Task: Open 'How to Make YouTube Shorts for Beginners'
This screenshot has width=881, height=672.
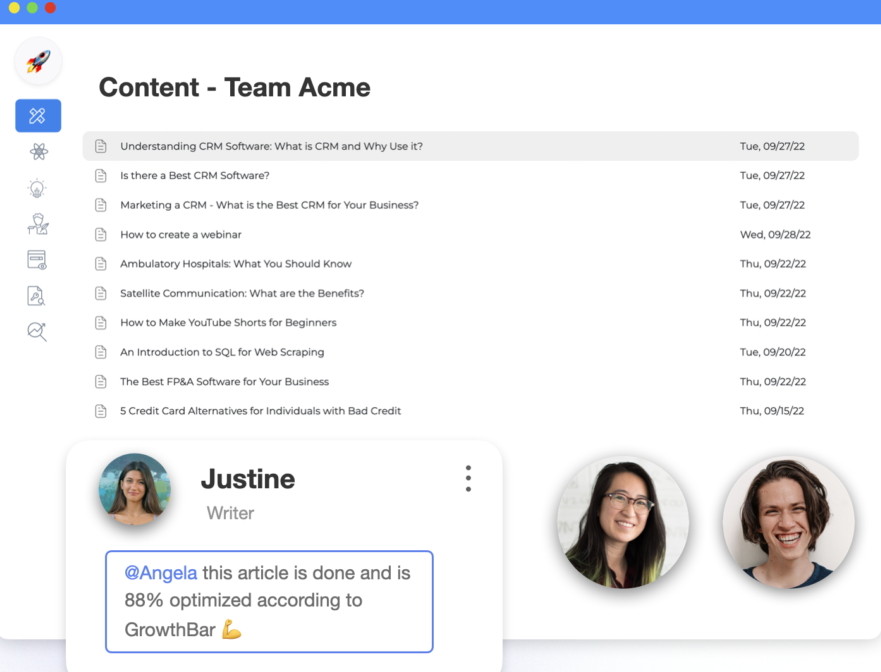Action: point(228,323)
